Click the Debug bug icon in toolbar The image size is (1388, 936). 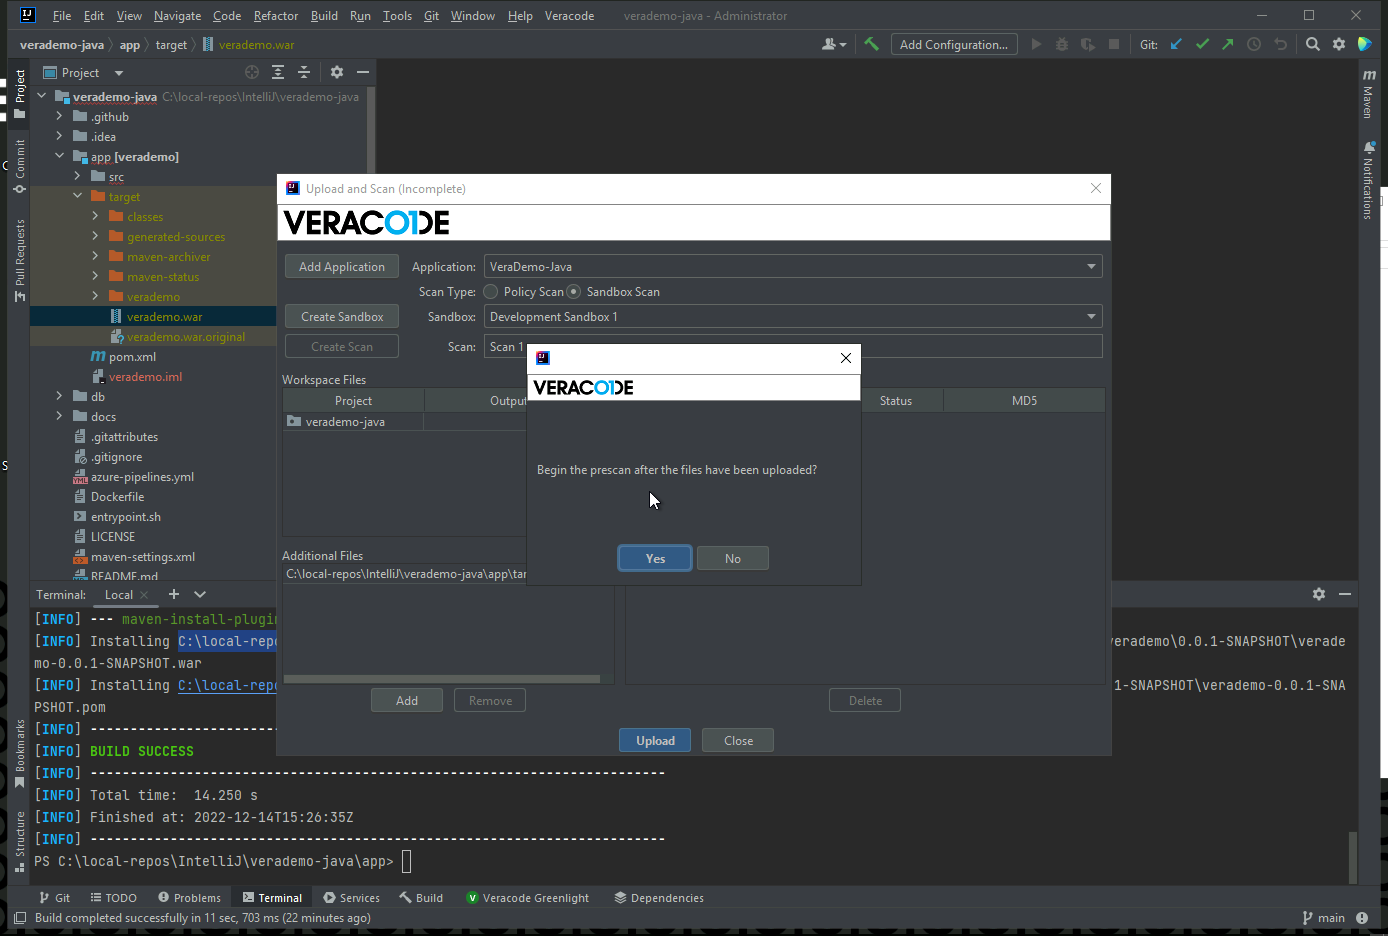click(1062, 44)
